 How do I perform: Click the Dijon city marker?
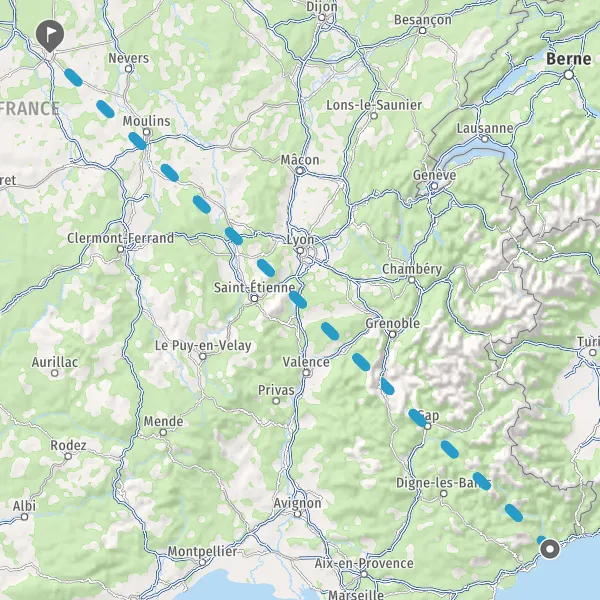tap(322, 18)
